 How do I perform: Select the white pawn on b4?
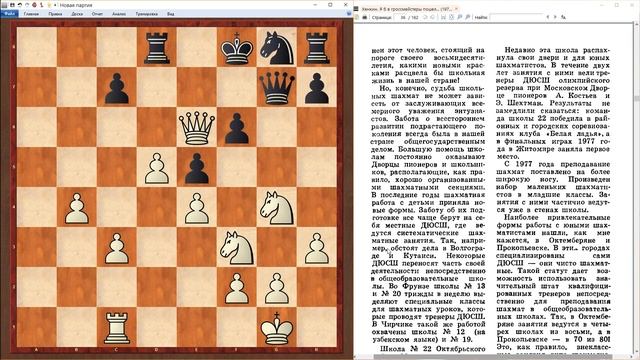pos(77,208)
